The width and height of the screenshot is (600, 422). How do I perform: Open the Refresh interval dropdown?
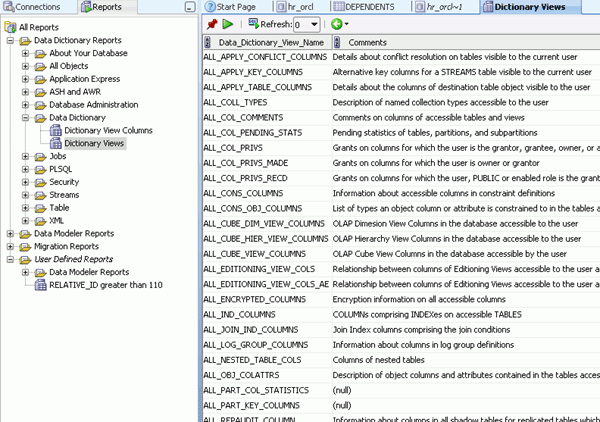point(314,24)
